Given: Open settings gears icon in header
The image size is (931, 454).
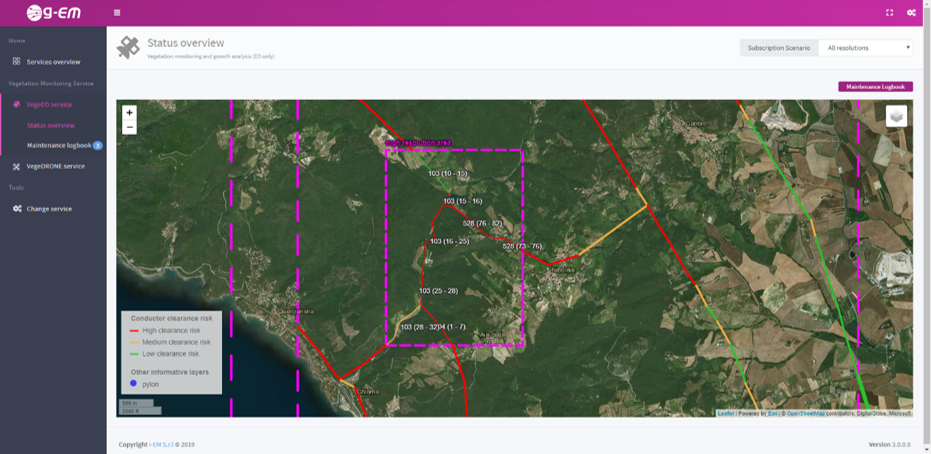Looking at the screenshot, I should [911, 13].
